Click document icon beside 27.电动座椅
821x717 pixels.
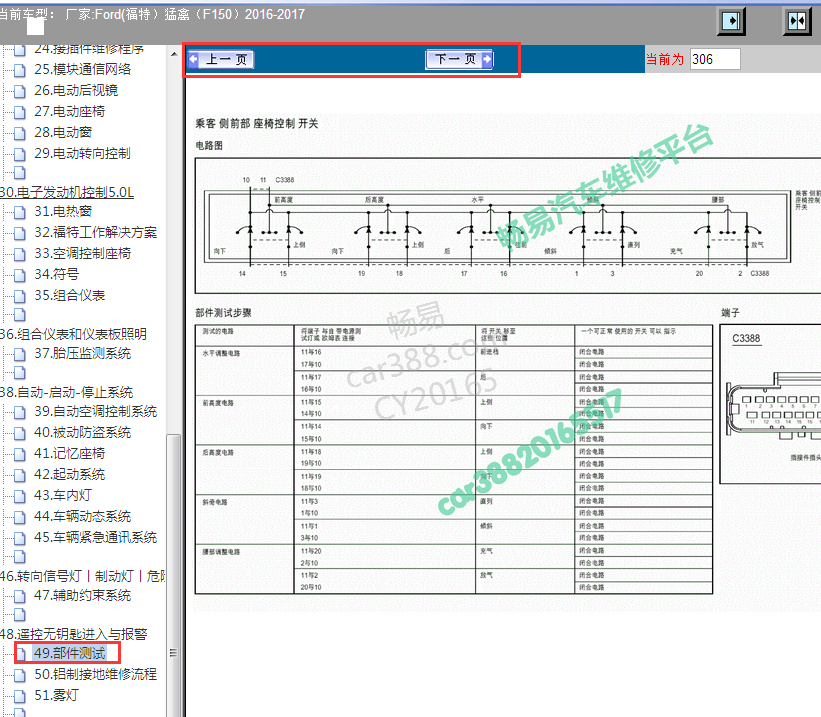pyautogui.click(x=20, y=112)
